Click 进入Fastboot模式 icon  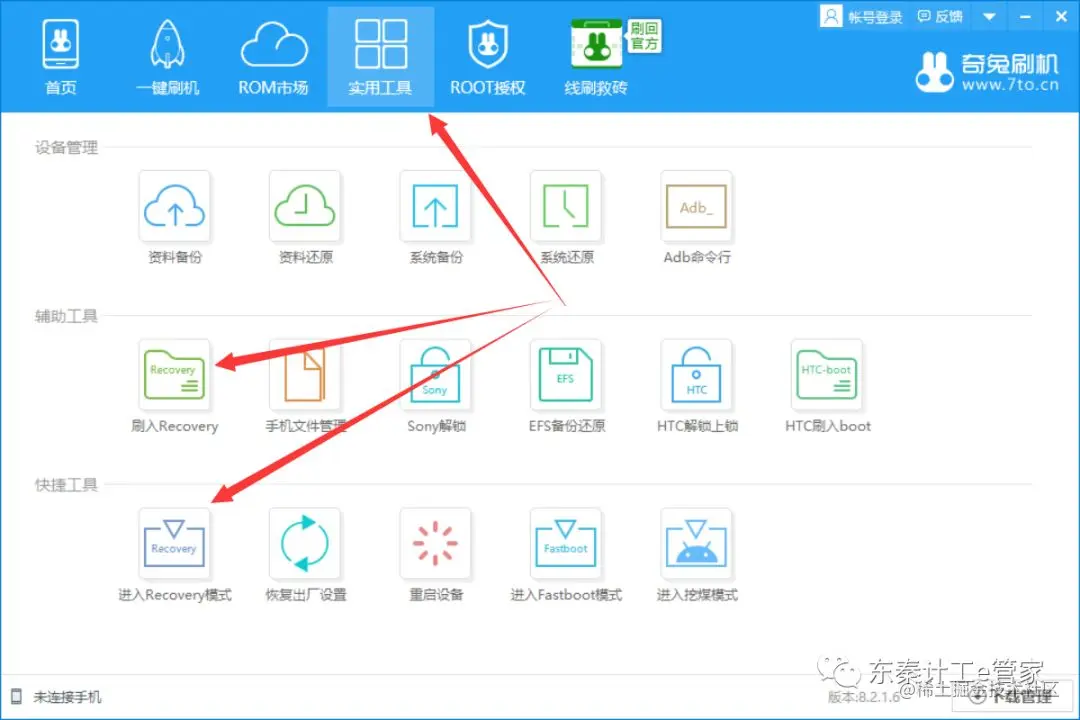point(565,543)
